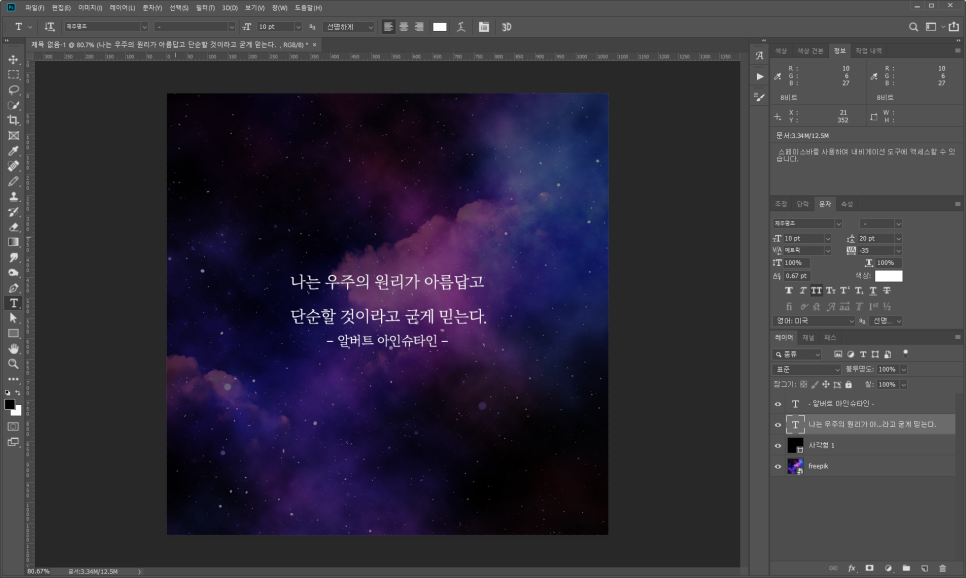Toggle All Caps in Character panel

[x=817, y=290]
